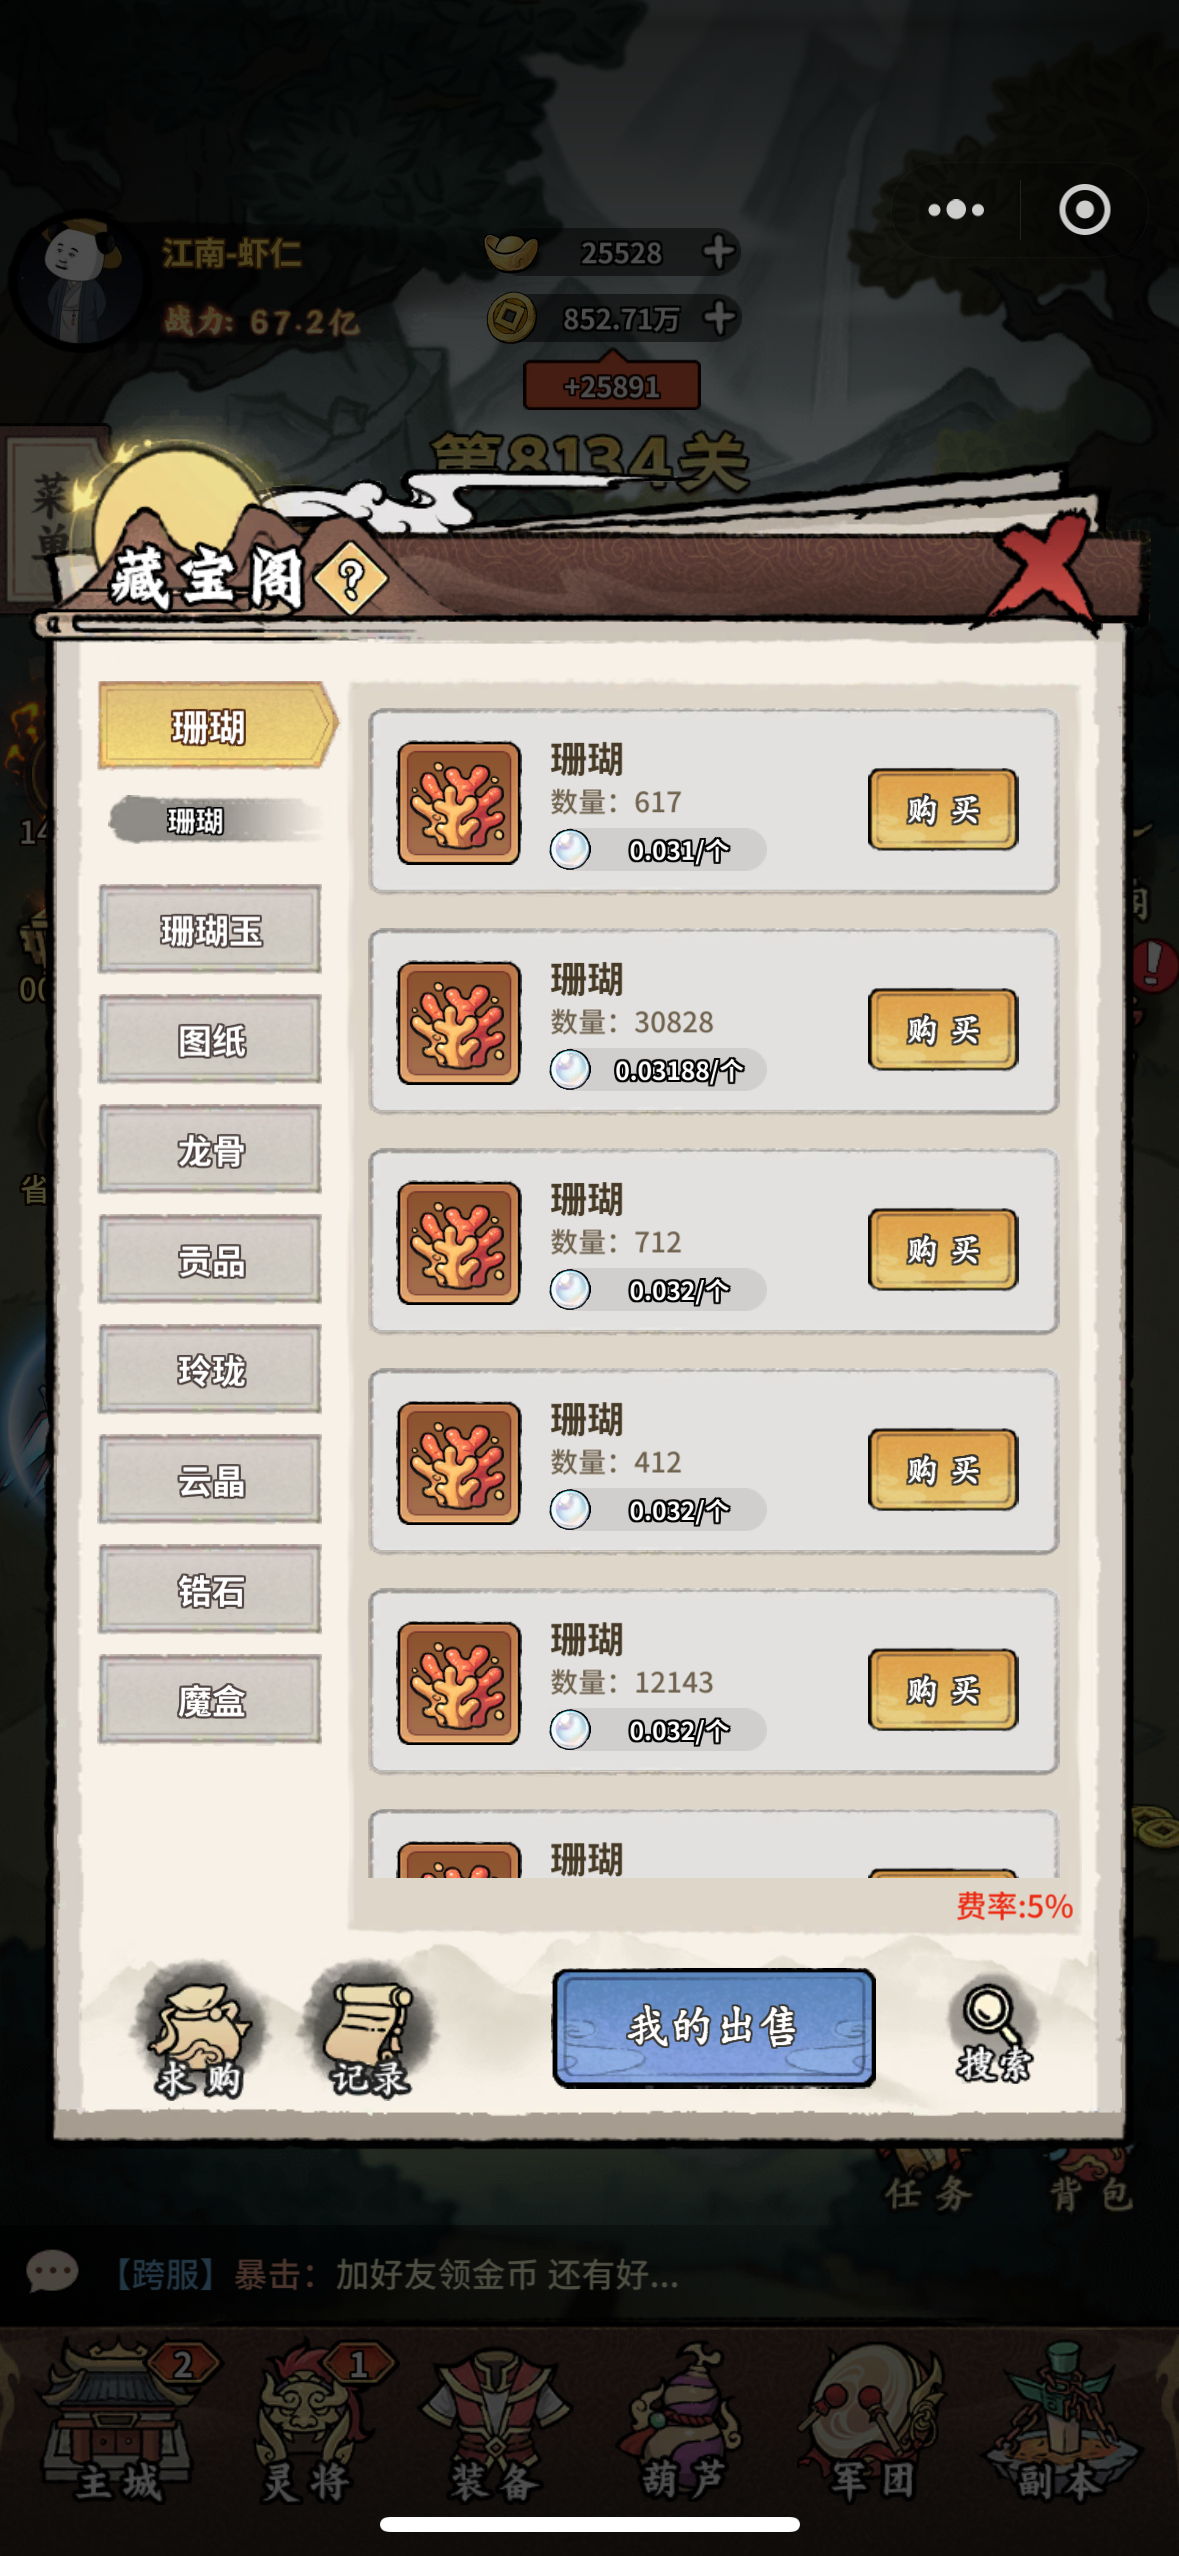Open the mini program three-dot menu
This screenshot has width=1179, height=2556.
pos(956,210)
